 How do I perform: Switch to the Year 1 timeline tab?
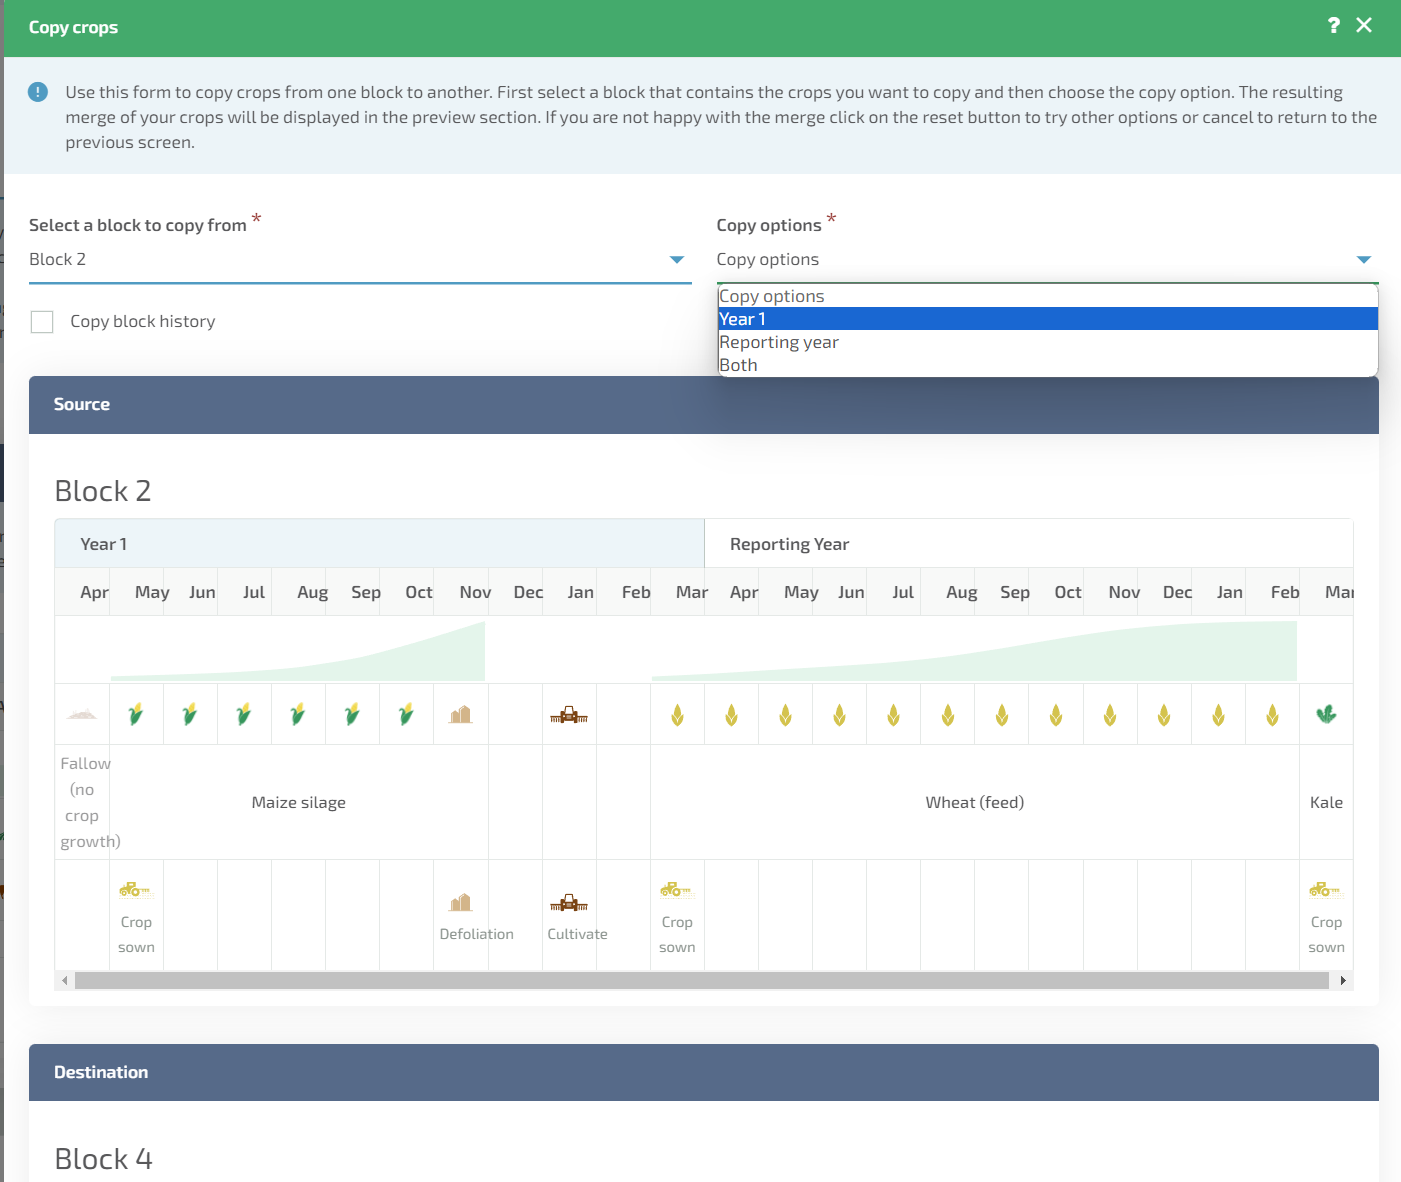point(379,544)
